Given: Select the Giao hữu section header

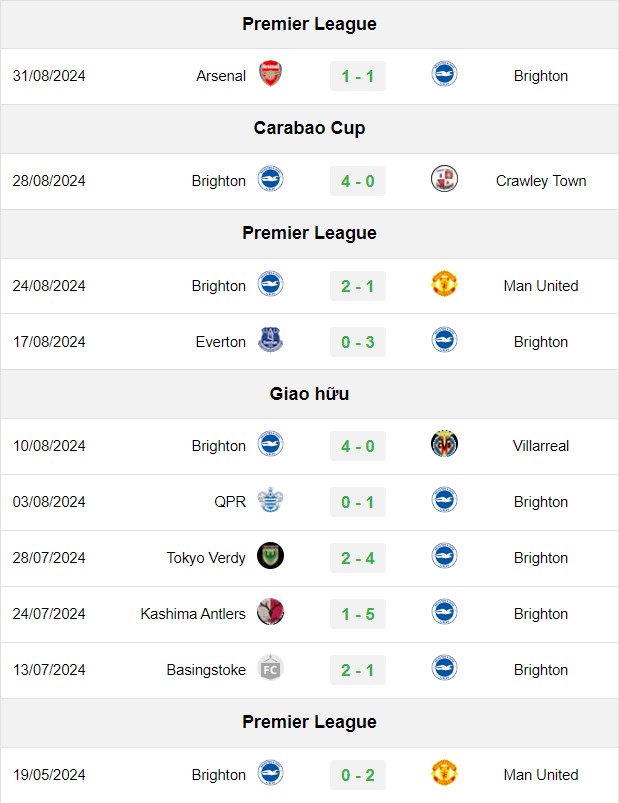Looking at the screenshot, I should pos(309,394).
